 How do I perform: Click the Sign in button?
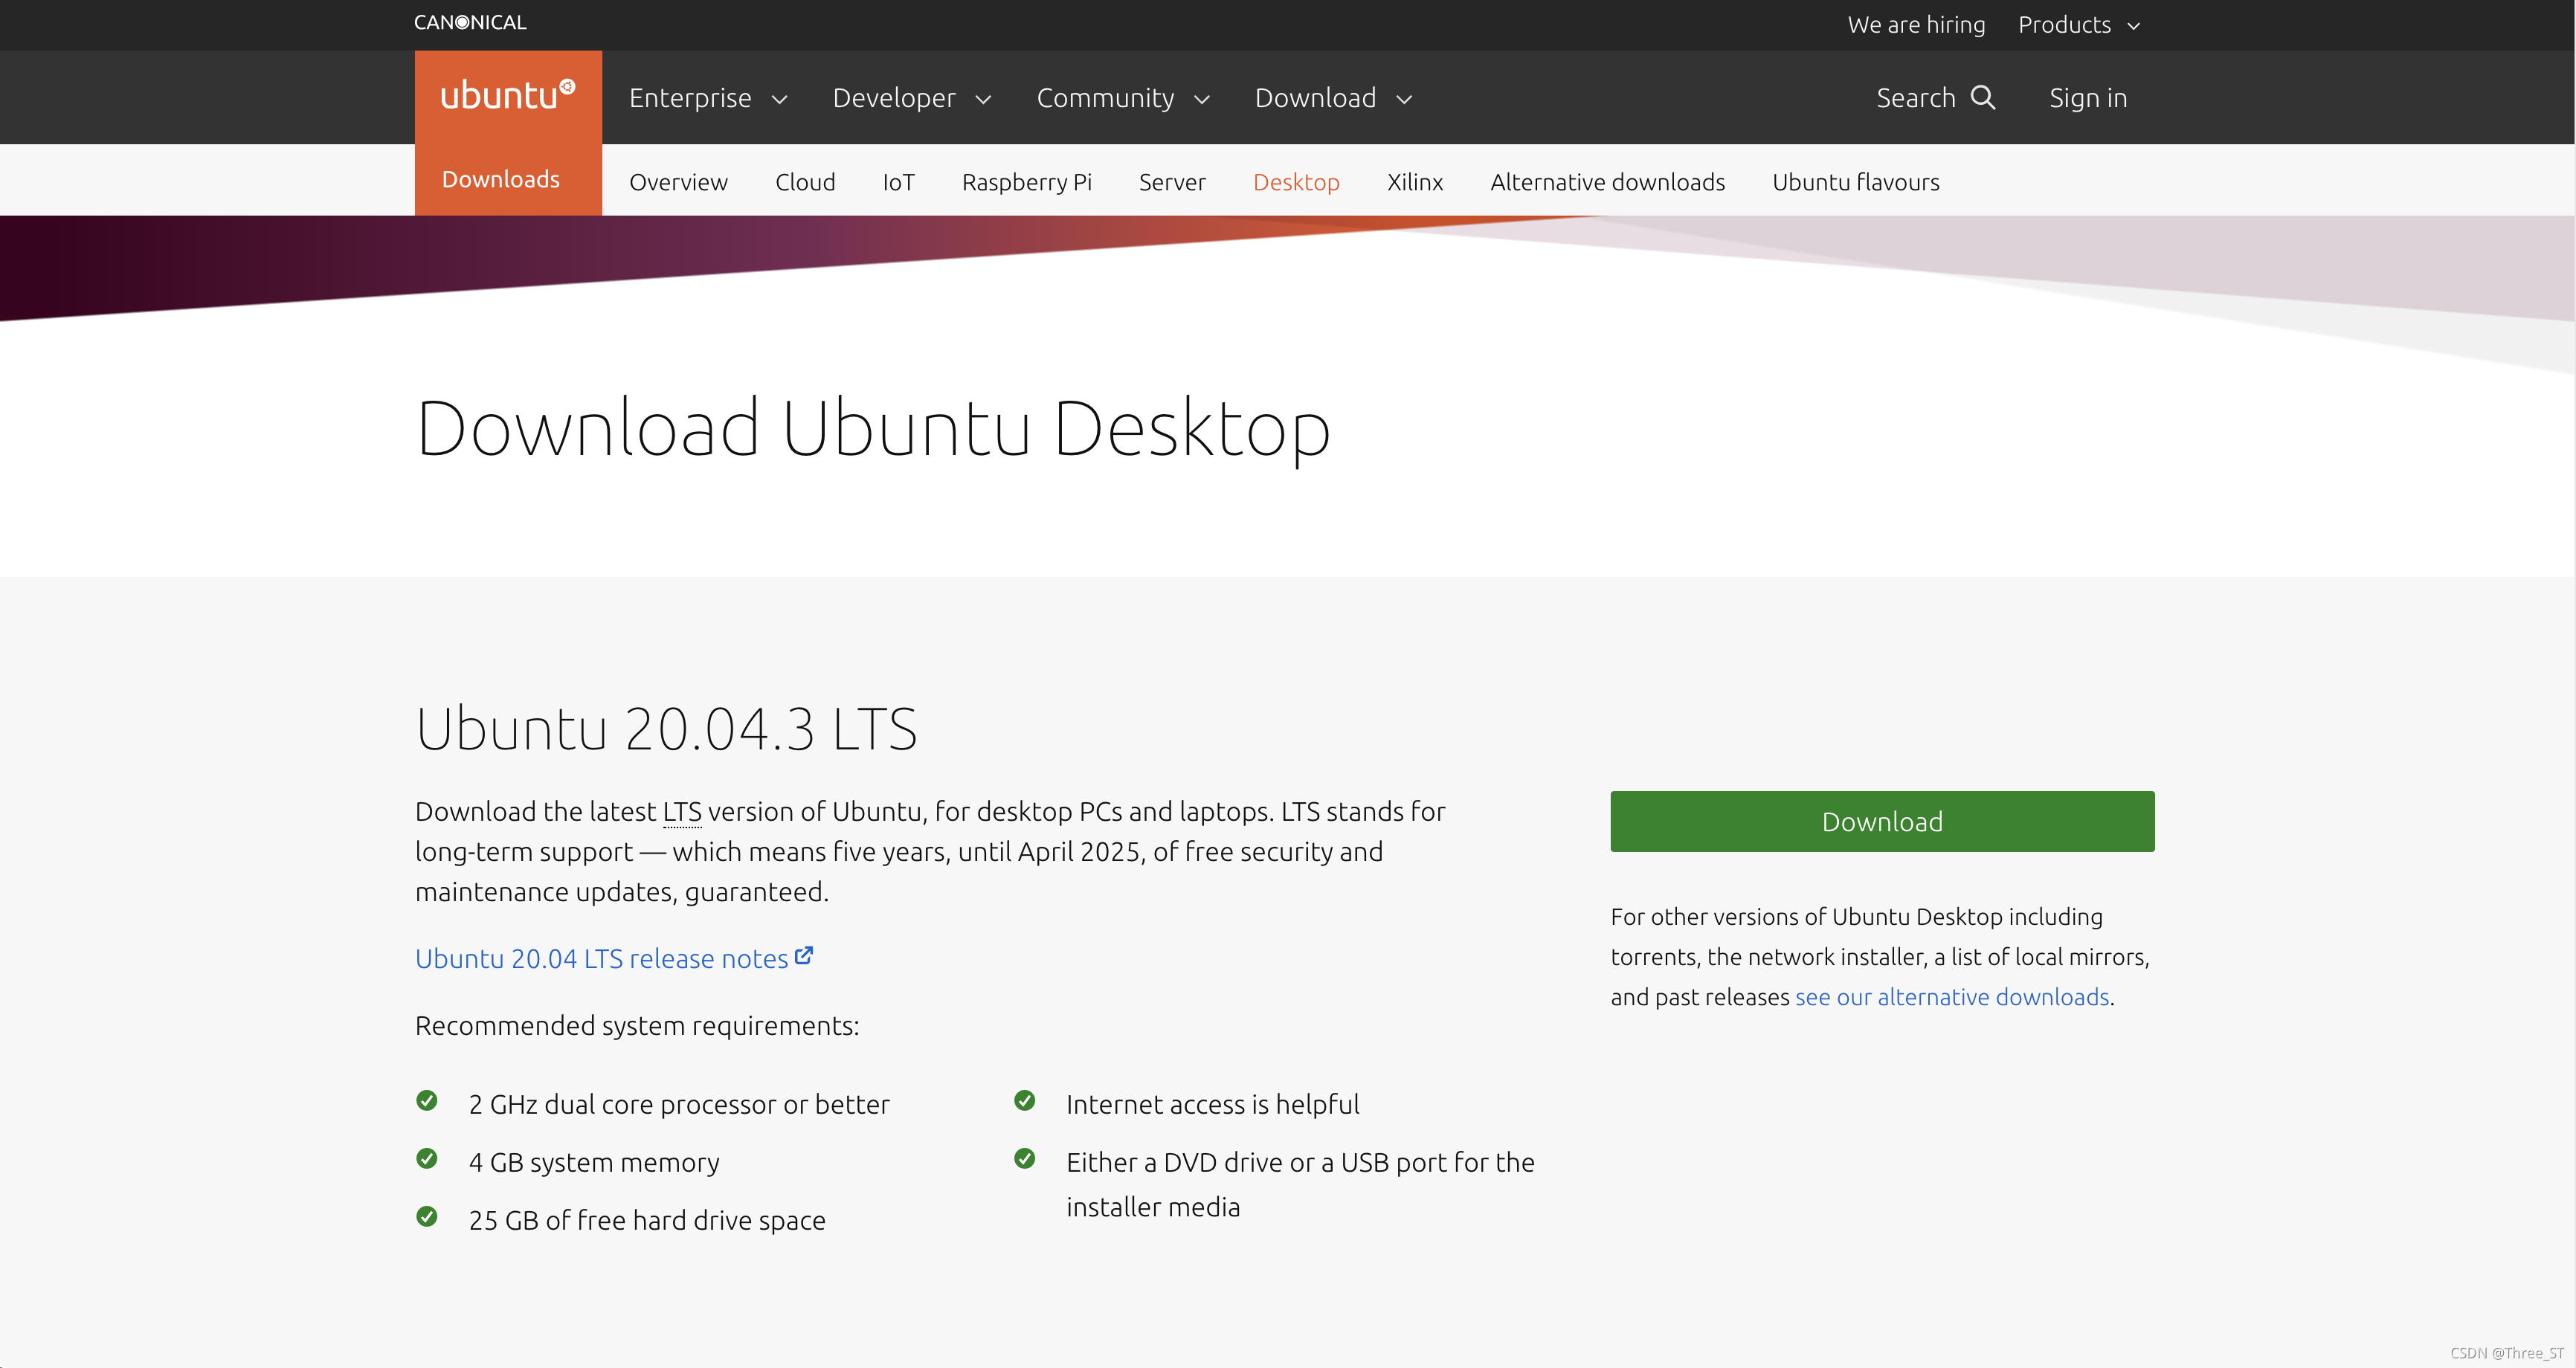coord(2087,97)
